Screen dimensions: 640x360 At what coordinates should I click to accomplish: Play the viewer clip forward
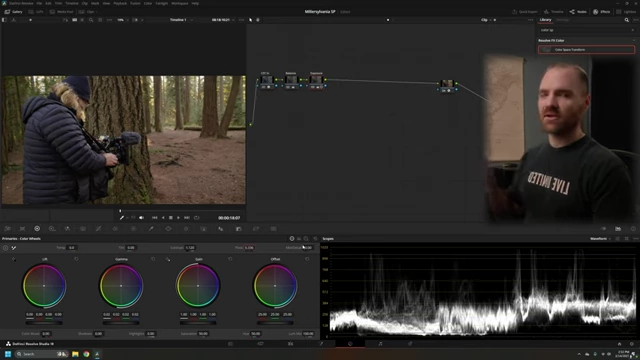178,218
